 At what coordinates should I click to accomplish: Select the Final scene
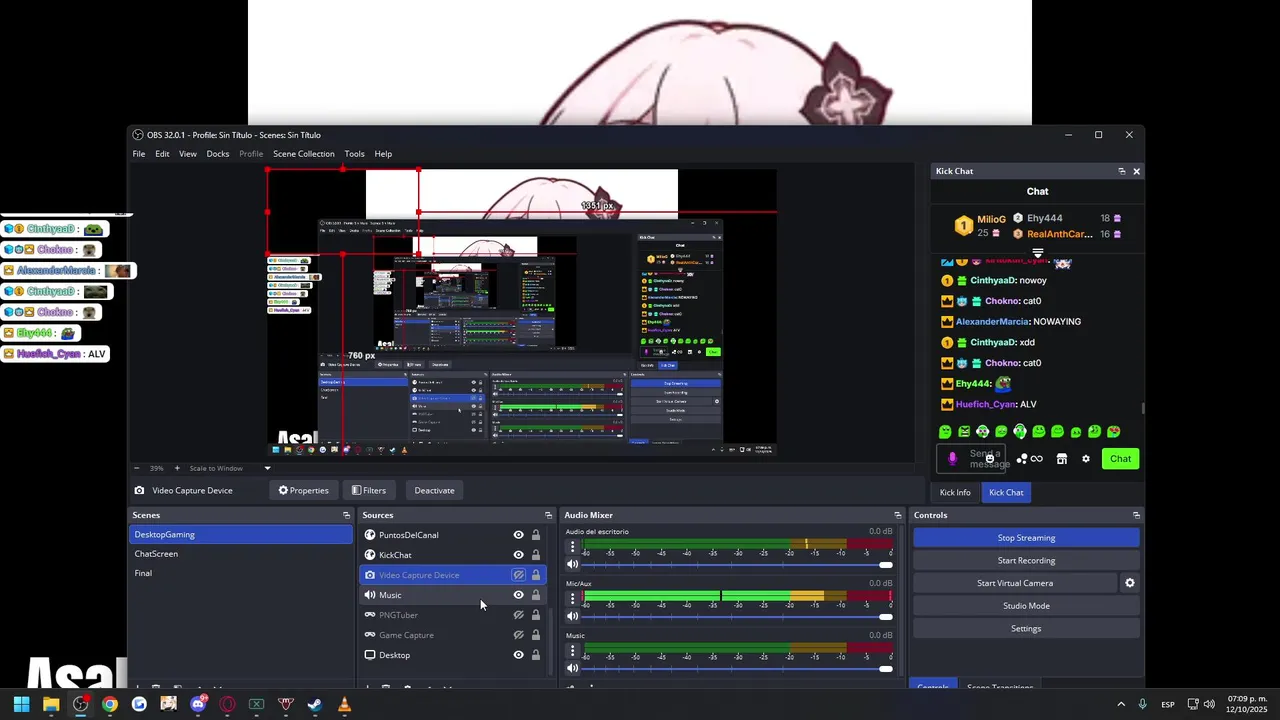click(241, 573)
